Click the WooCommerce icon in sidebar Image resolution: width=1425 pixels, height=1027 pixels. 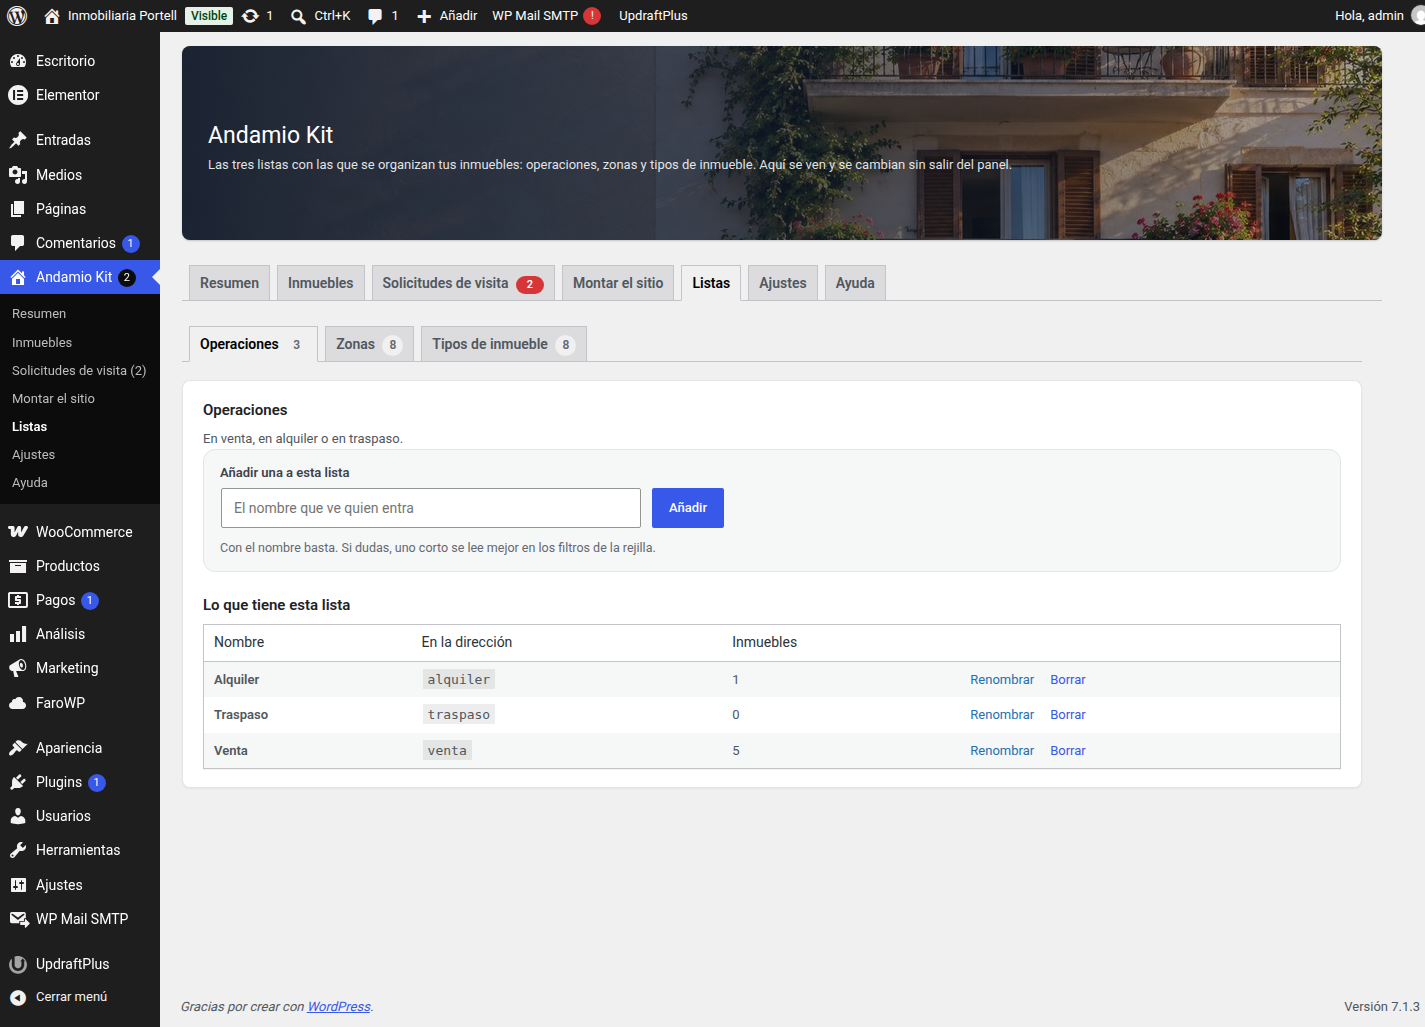point(18,532)
